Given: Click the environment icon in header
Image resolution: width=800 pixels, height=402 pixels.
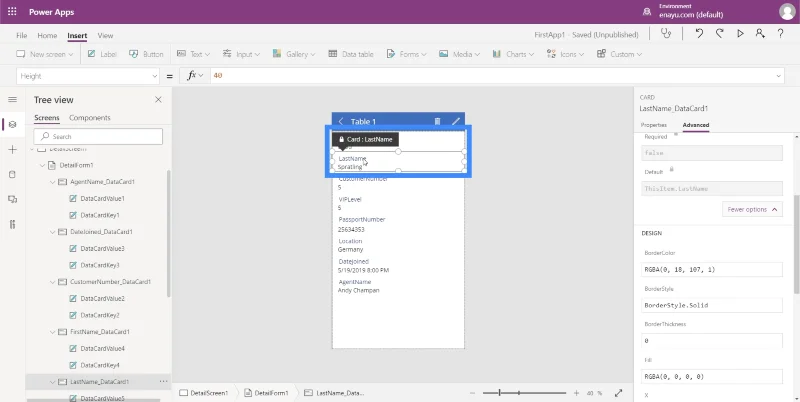Looking at the screenshot, I should coord(647,11).
